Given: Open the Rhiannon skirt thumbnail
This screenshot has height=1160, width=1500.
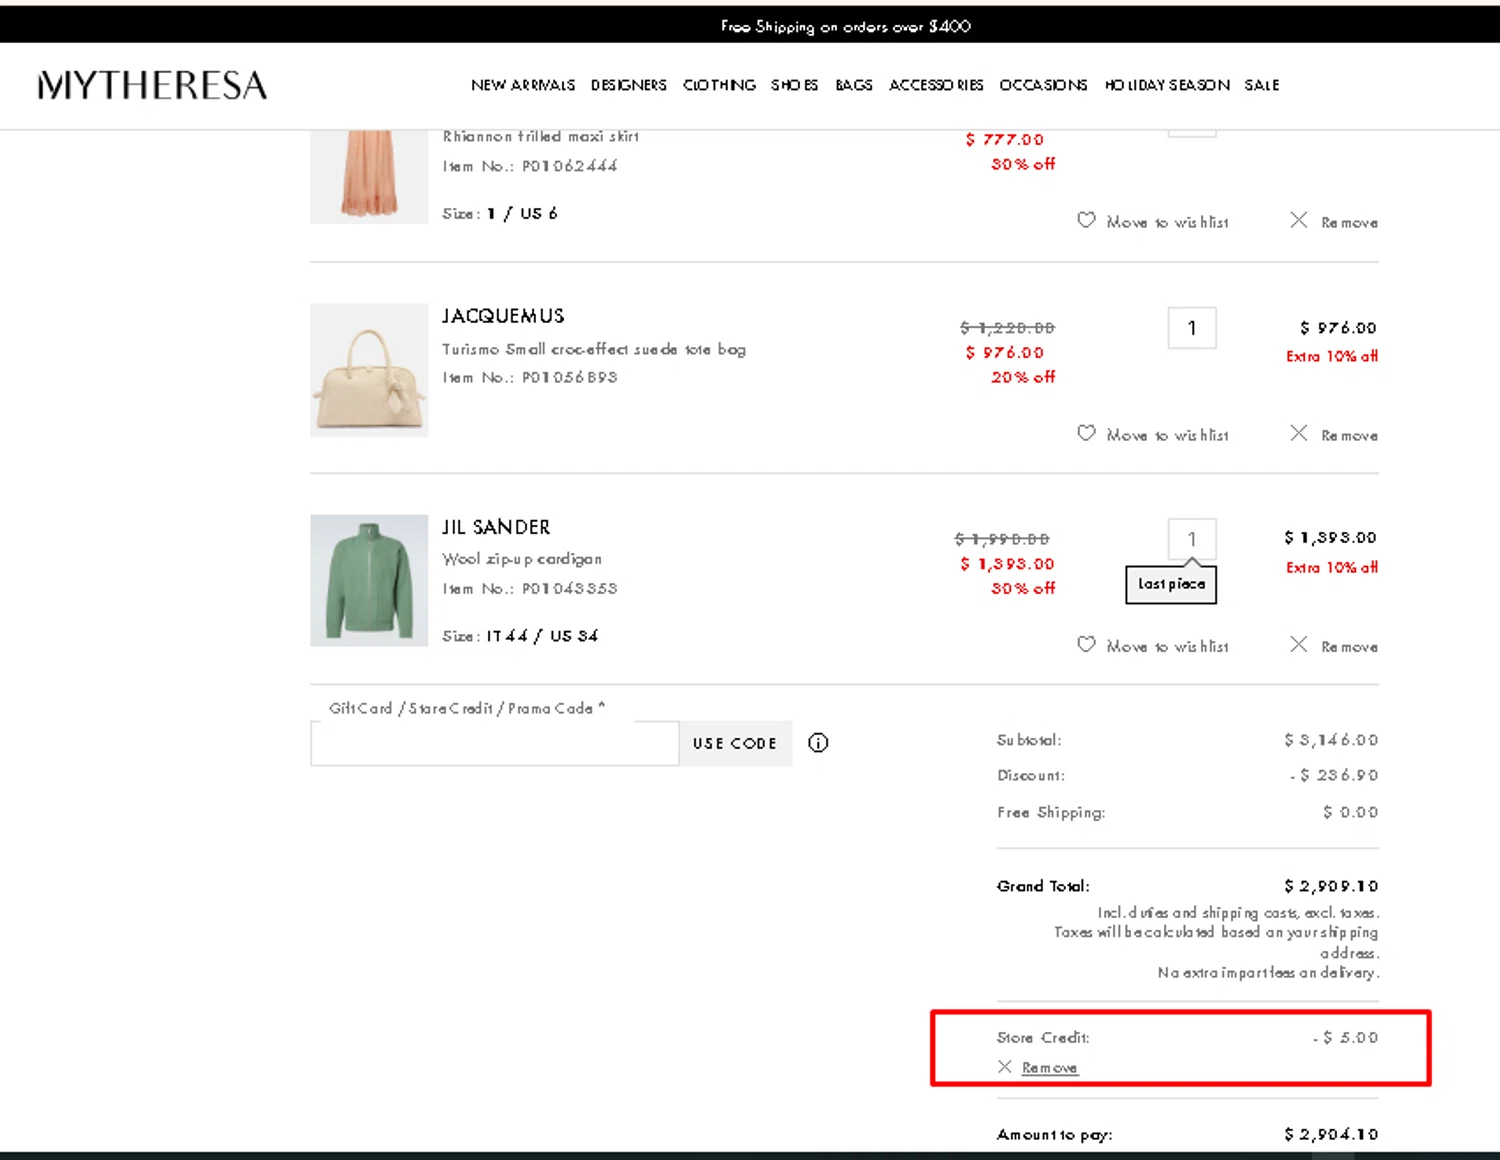Looking at the screenshot, I should [369, 176].
